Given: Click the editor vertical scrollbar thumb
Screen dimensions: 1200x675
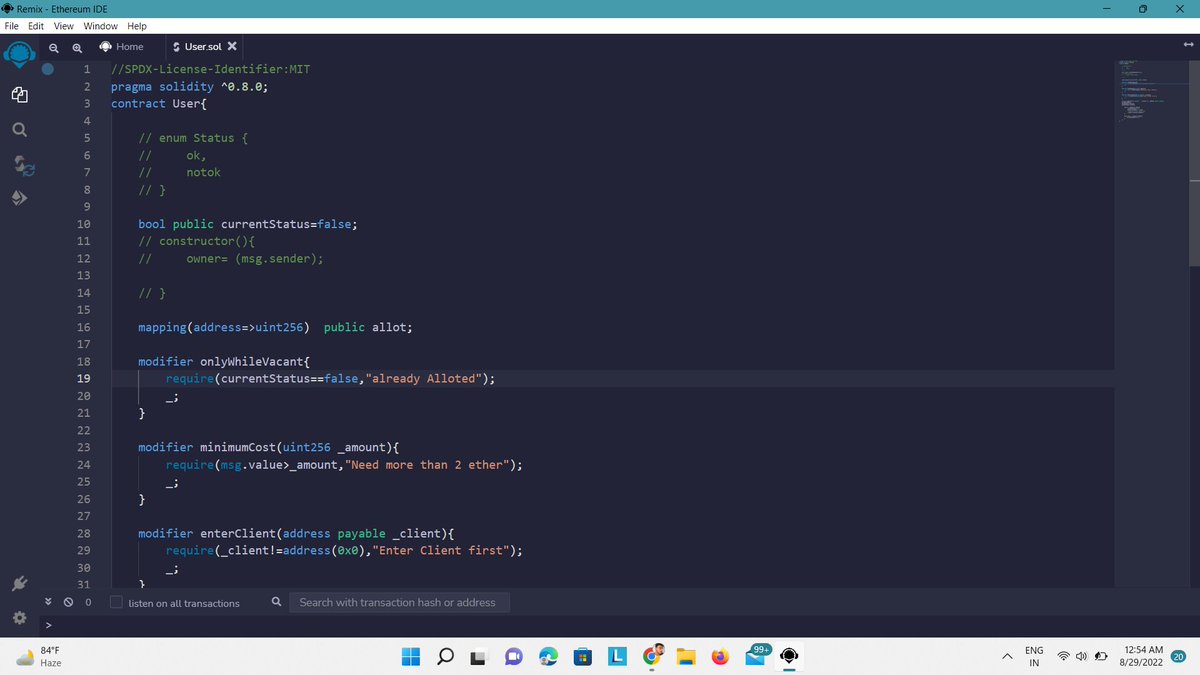Looking at the screenshot, I should tap(1194, 162).
